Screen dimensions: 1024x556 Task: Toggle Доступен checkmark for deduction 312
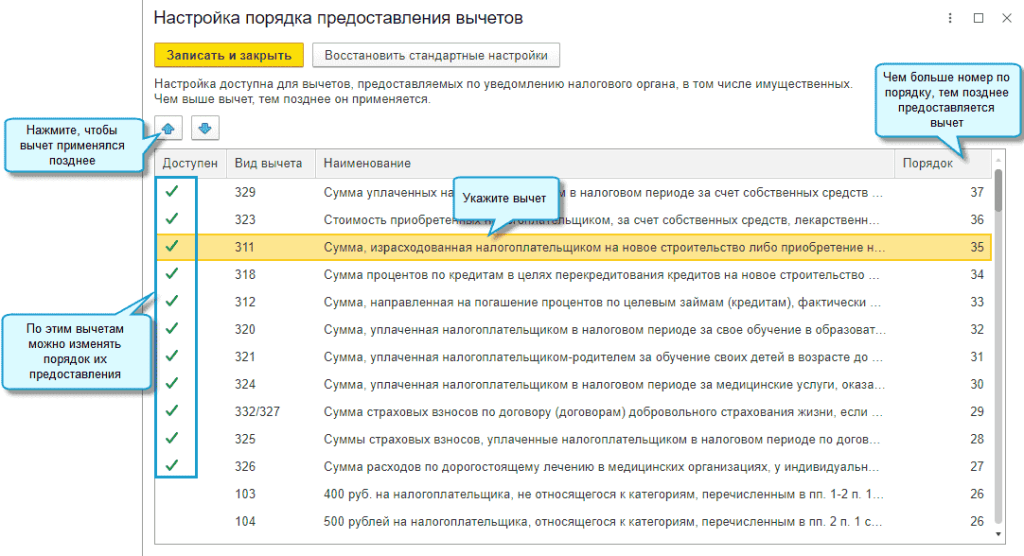[x=172, y=301]
